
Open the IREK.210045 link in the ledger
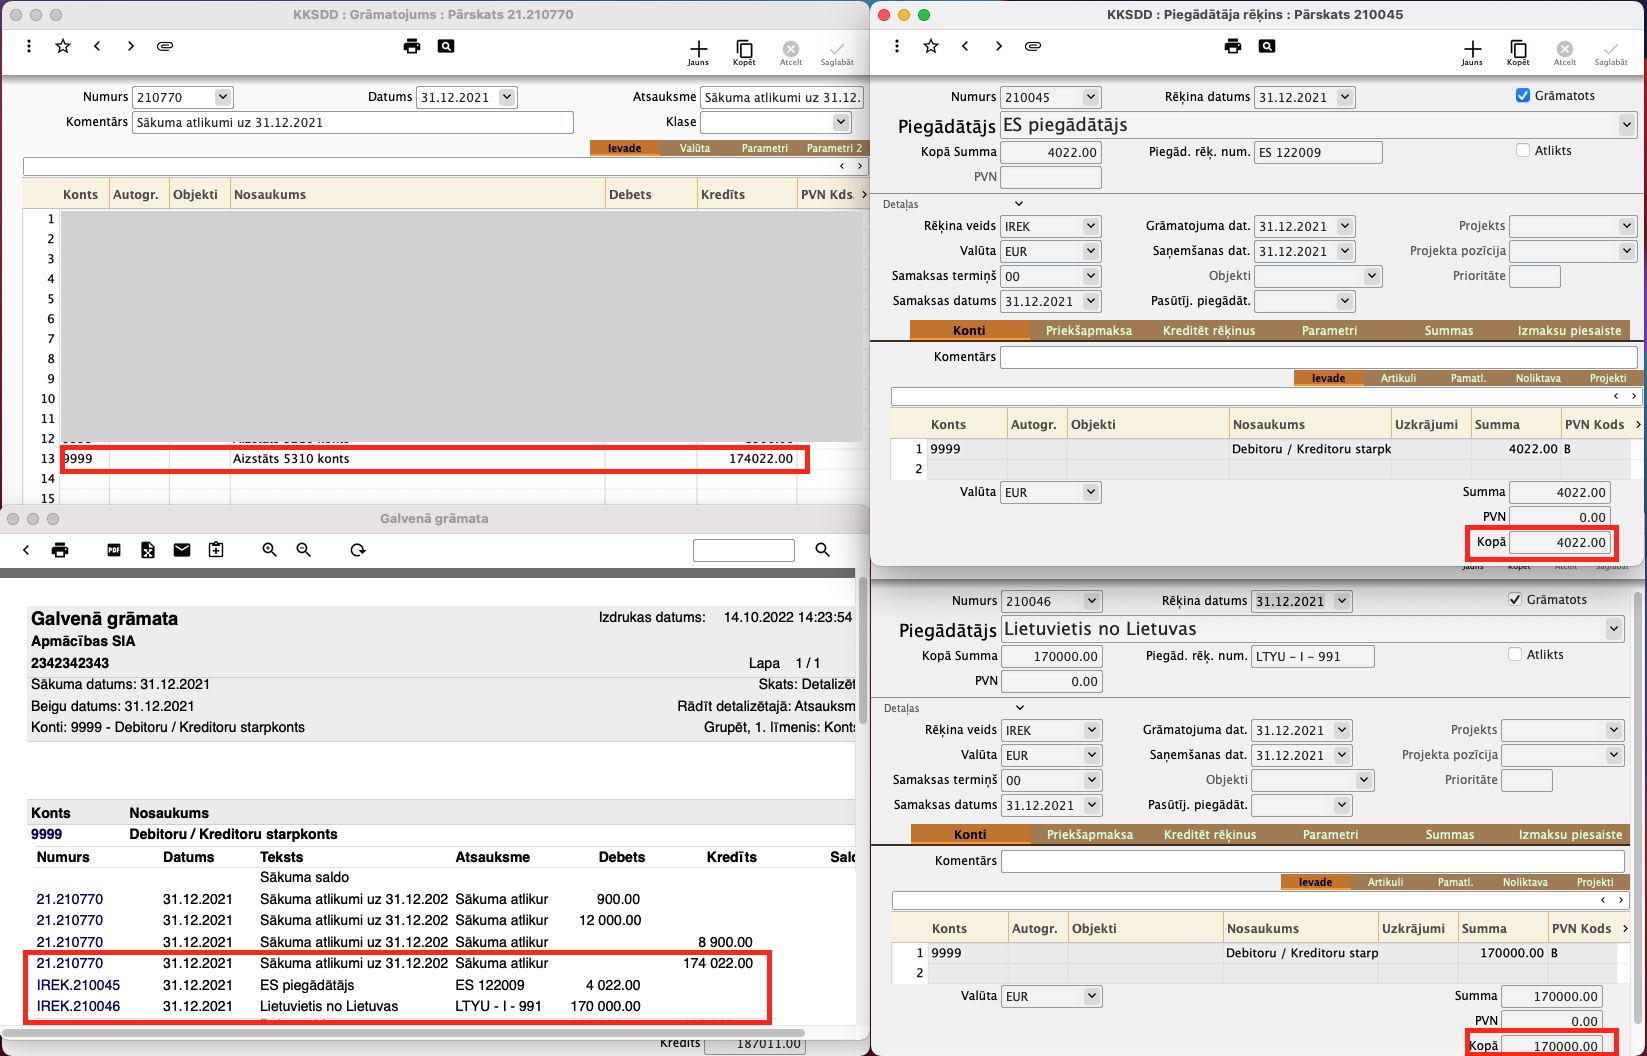pyautogui.click(x=78, y=985)
